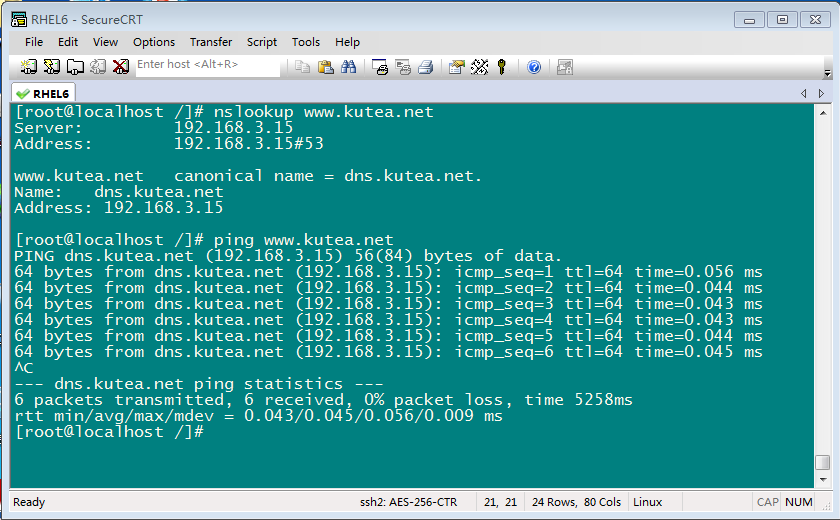Screen dimensions: 840x520
Task: Click the Disconnect red X icon
Action: click(x=121, y=67)
